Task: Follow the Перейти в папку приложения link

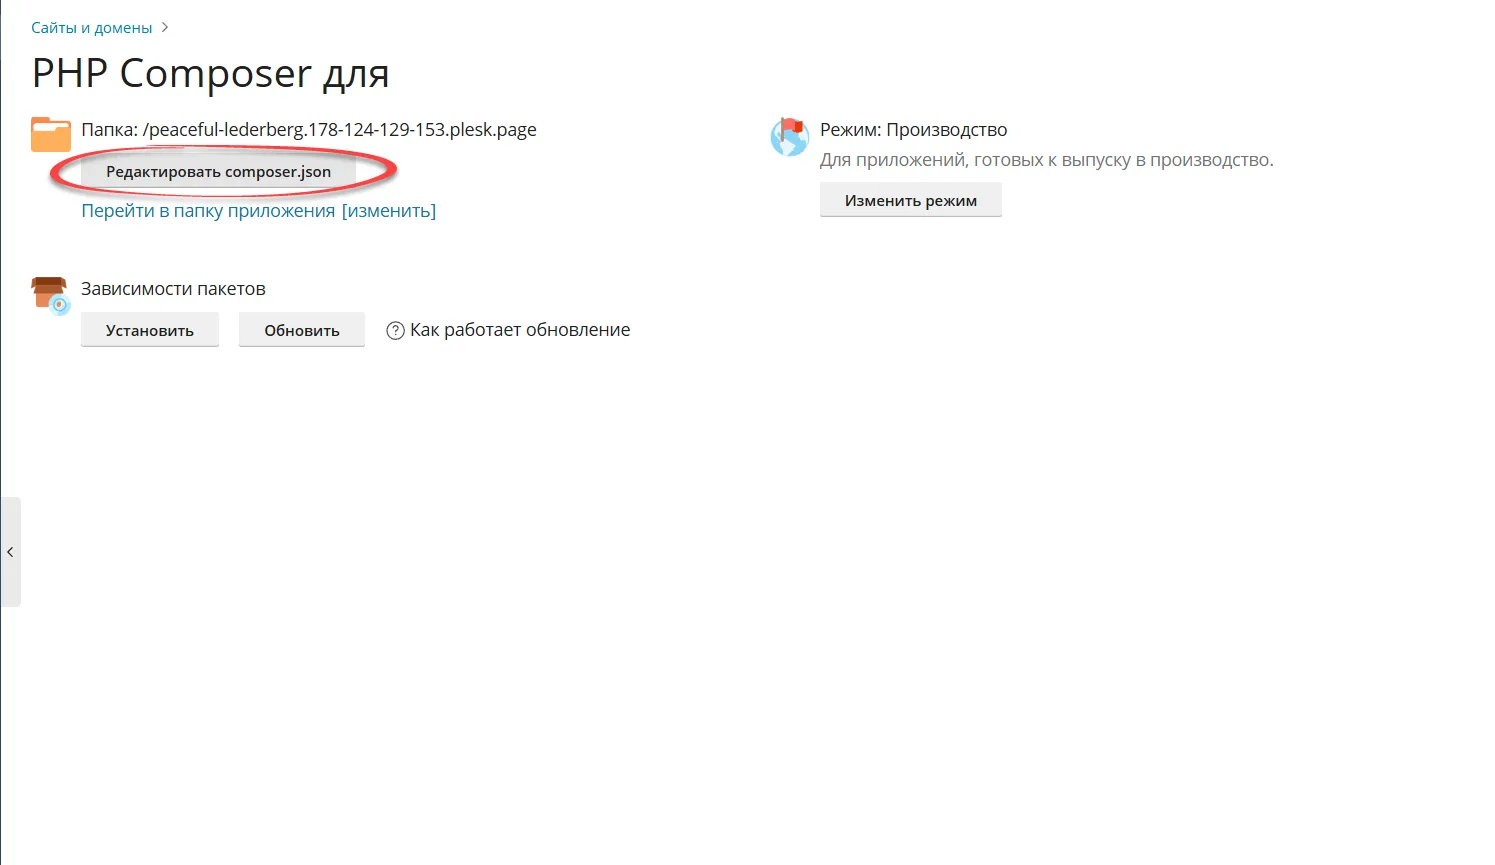Action: (x=208, y=211)
